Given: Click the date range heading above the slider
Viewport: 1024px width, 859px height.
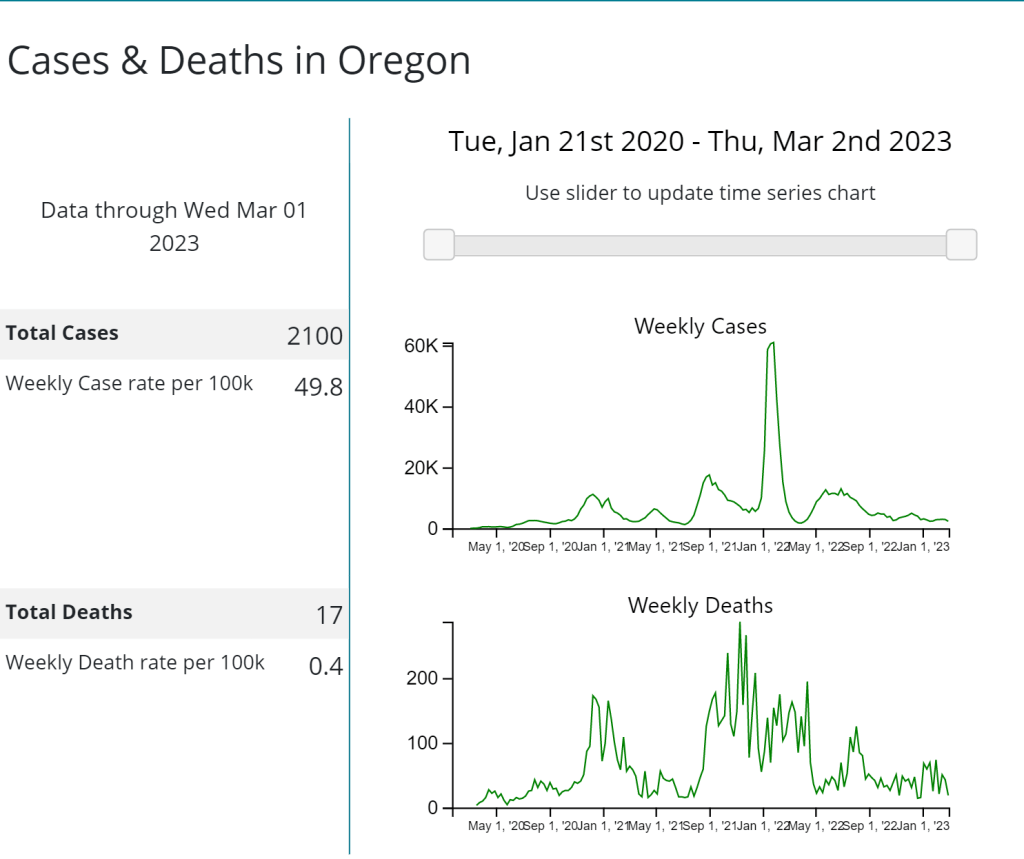Looking at the screenshot, I should click(700, 141).
